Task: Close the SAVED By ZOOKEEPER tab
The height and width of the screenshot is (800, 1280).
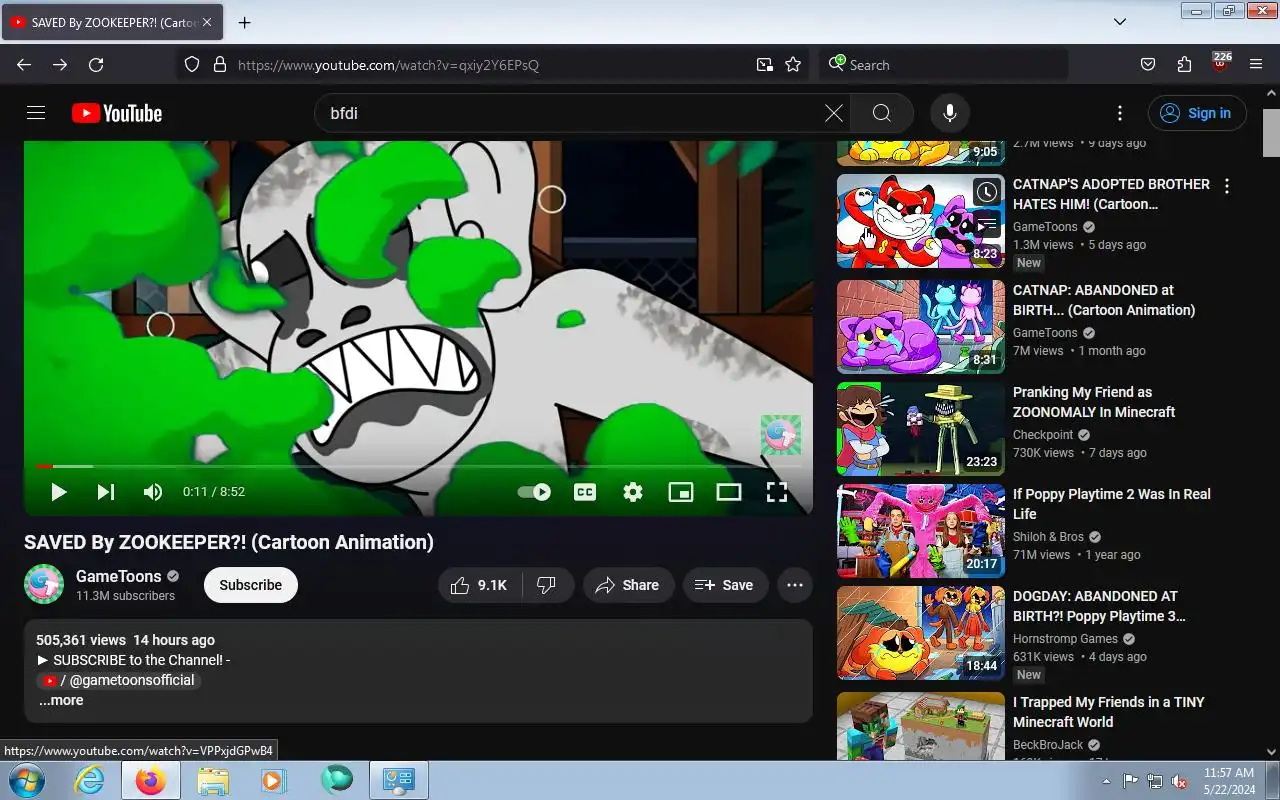Action: [x=207, y=22]
